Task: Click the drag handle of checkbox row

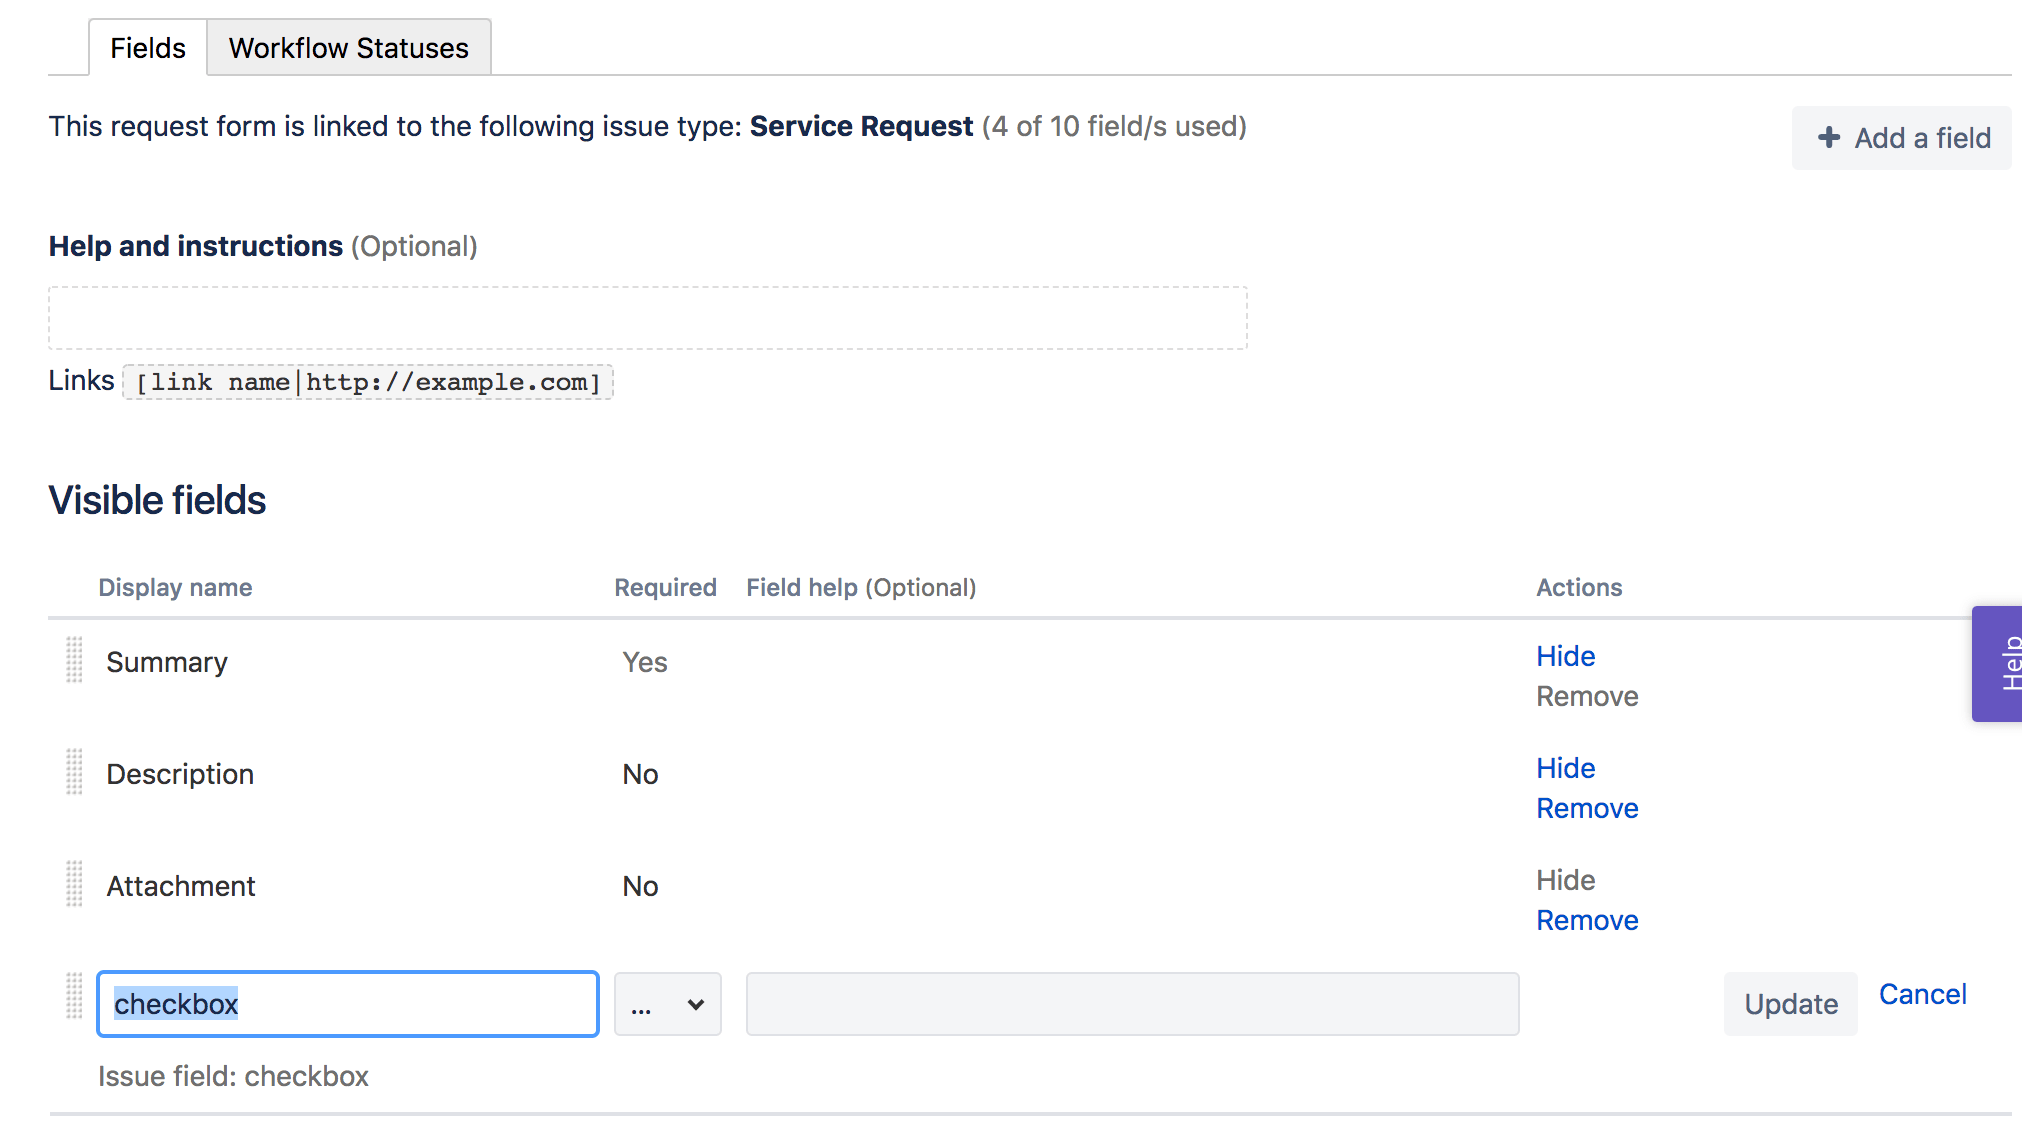Action: click(74, 996)
